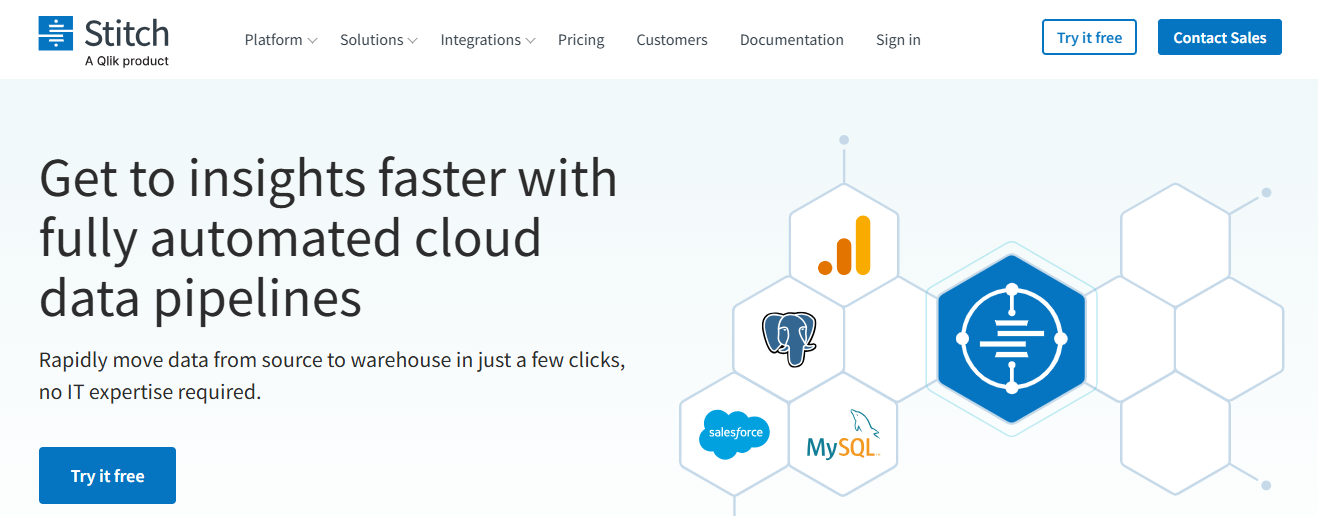Expand the Integrations menu chevron
The image size is (1318, 516).
pos(531,41)
